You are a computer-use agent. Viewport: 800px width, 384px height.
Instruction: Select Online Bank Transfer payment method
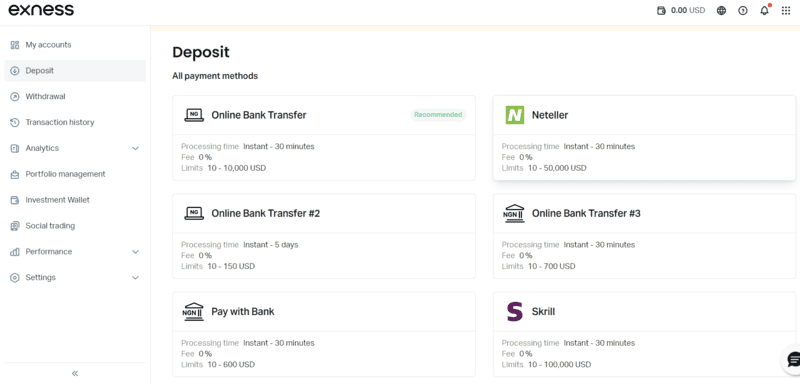[324, 138]
